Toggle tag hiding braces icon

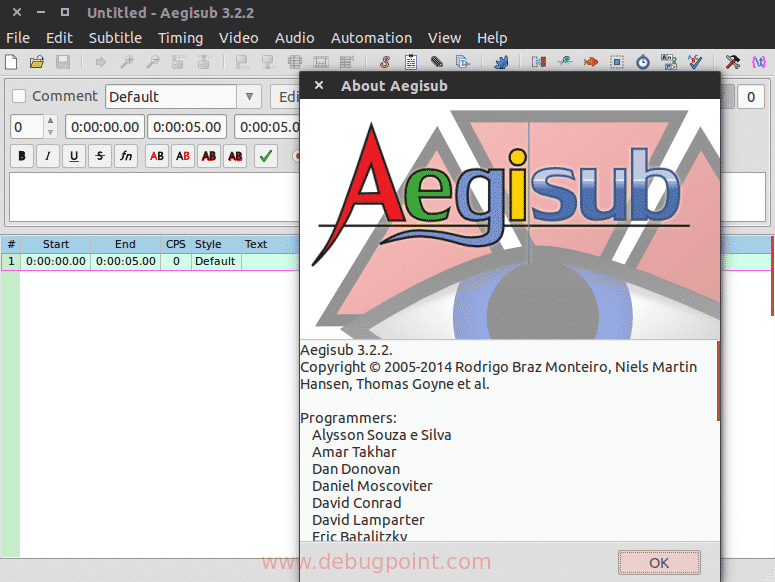(759, 62)
